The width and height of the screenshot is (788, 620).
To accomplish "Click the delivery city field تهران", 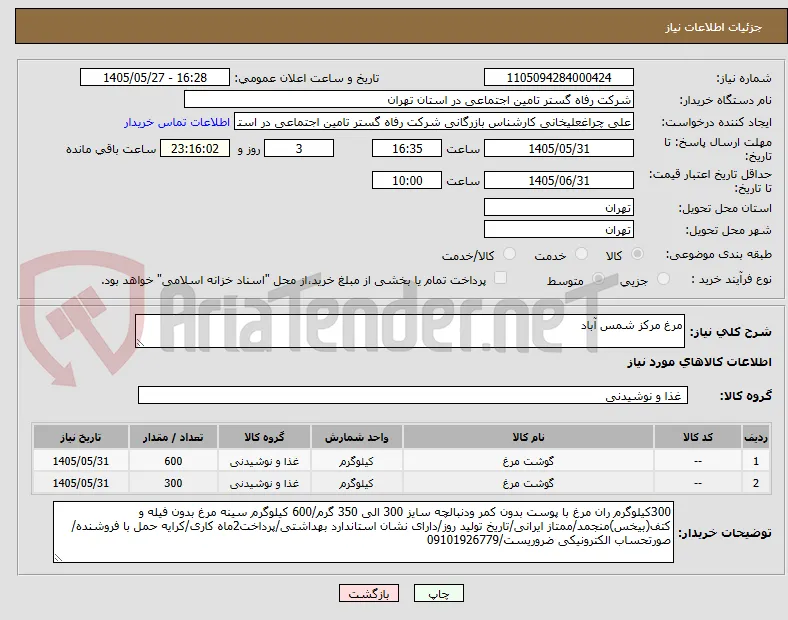I will [558, 230].
